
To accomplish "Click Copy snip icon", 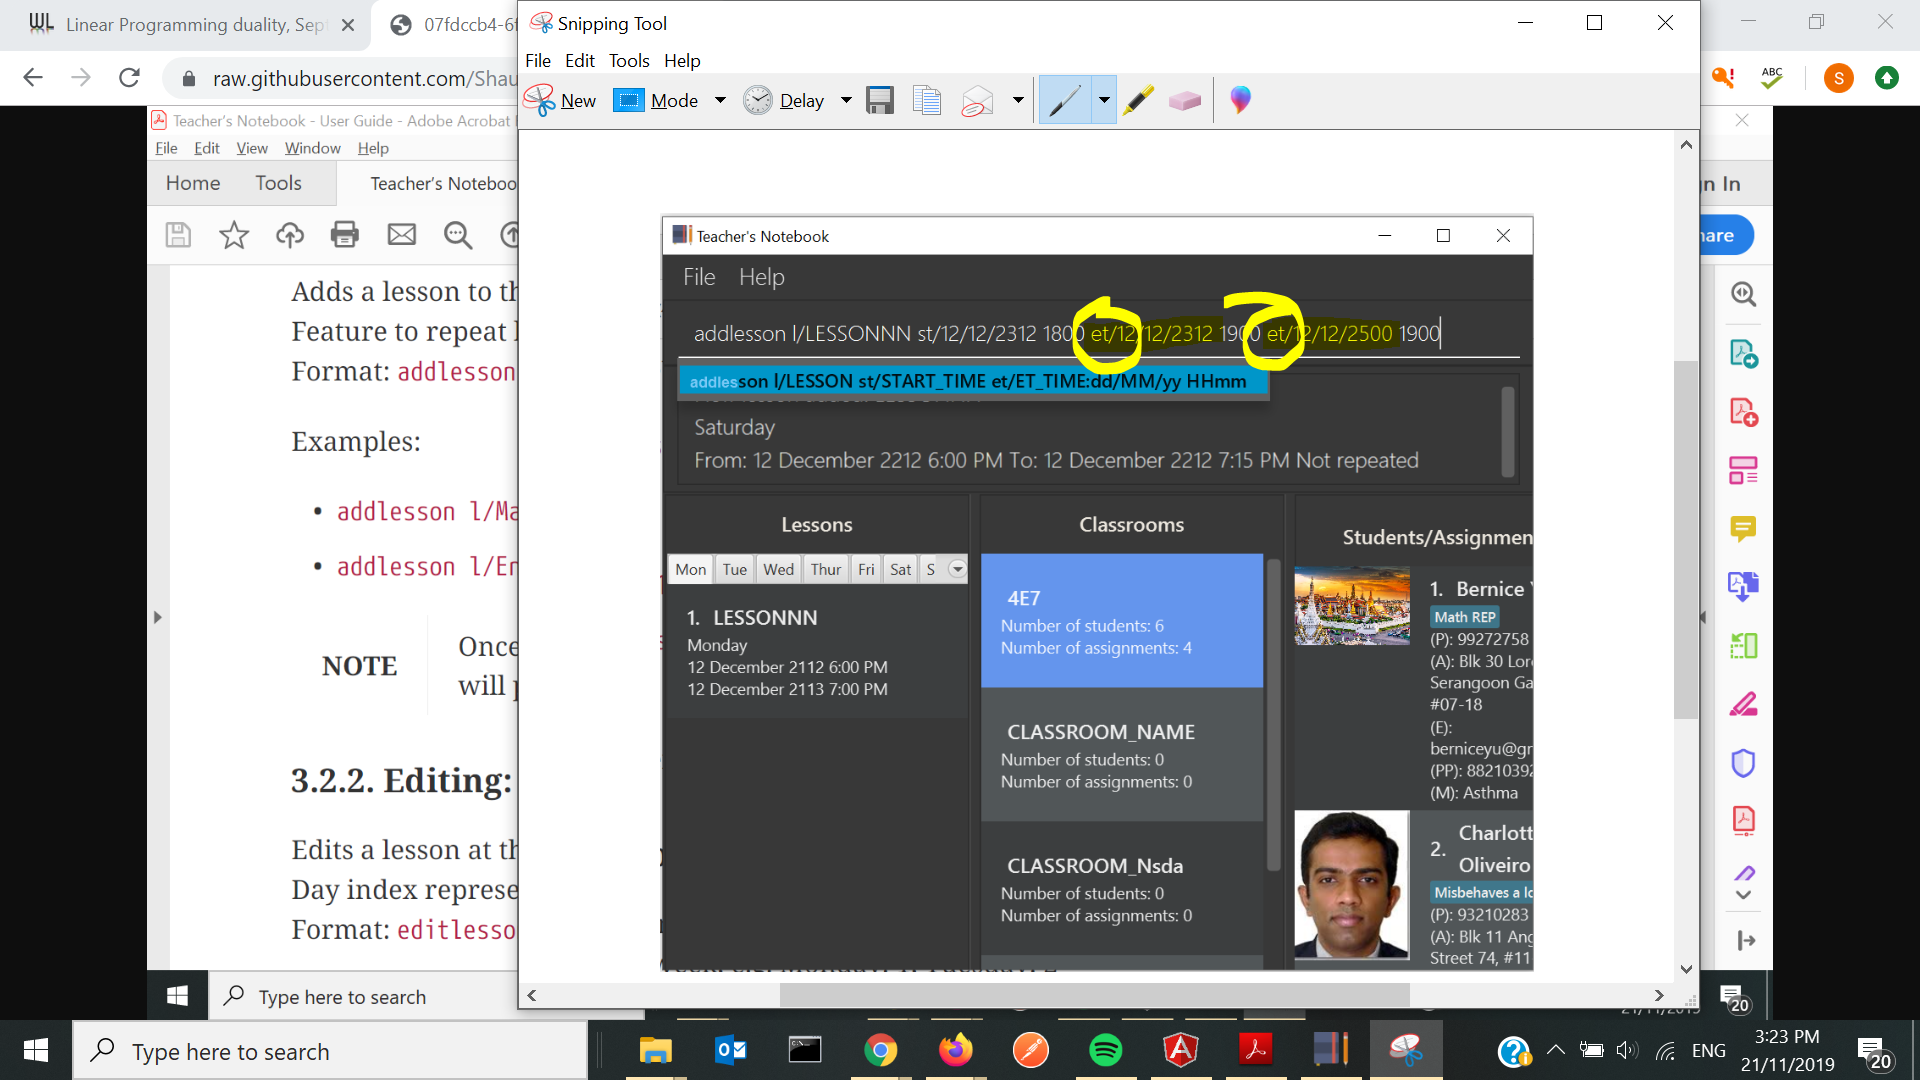I will 927,100.
